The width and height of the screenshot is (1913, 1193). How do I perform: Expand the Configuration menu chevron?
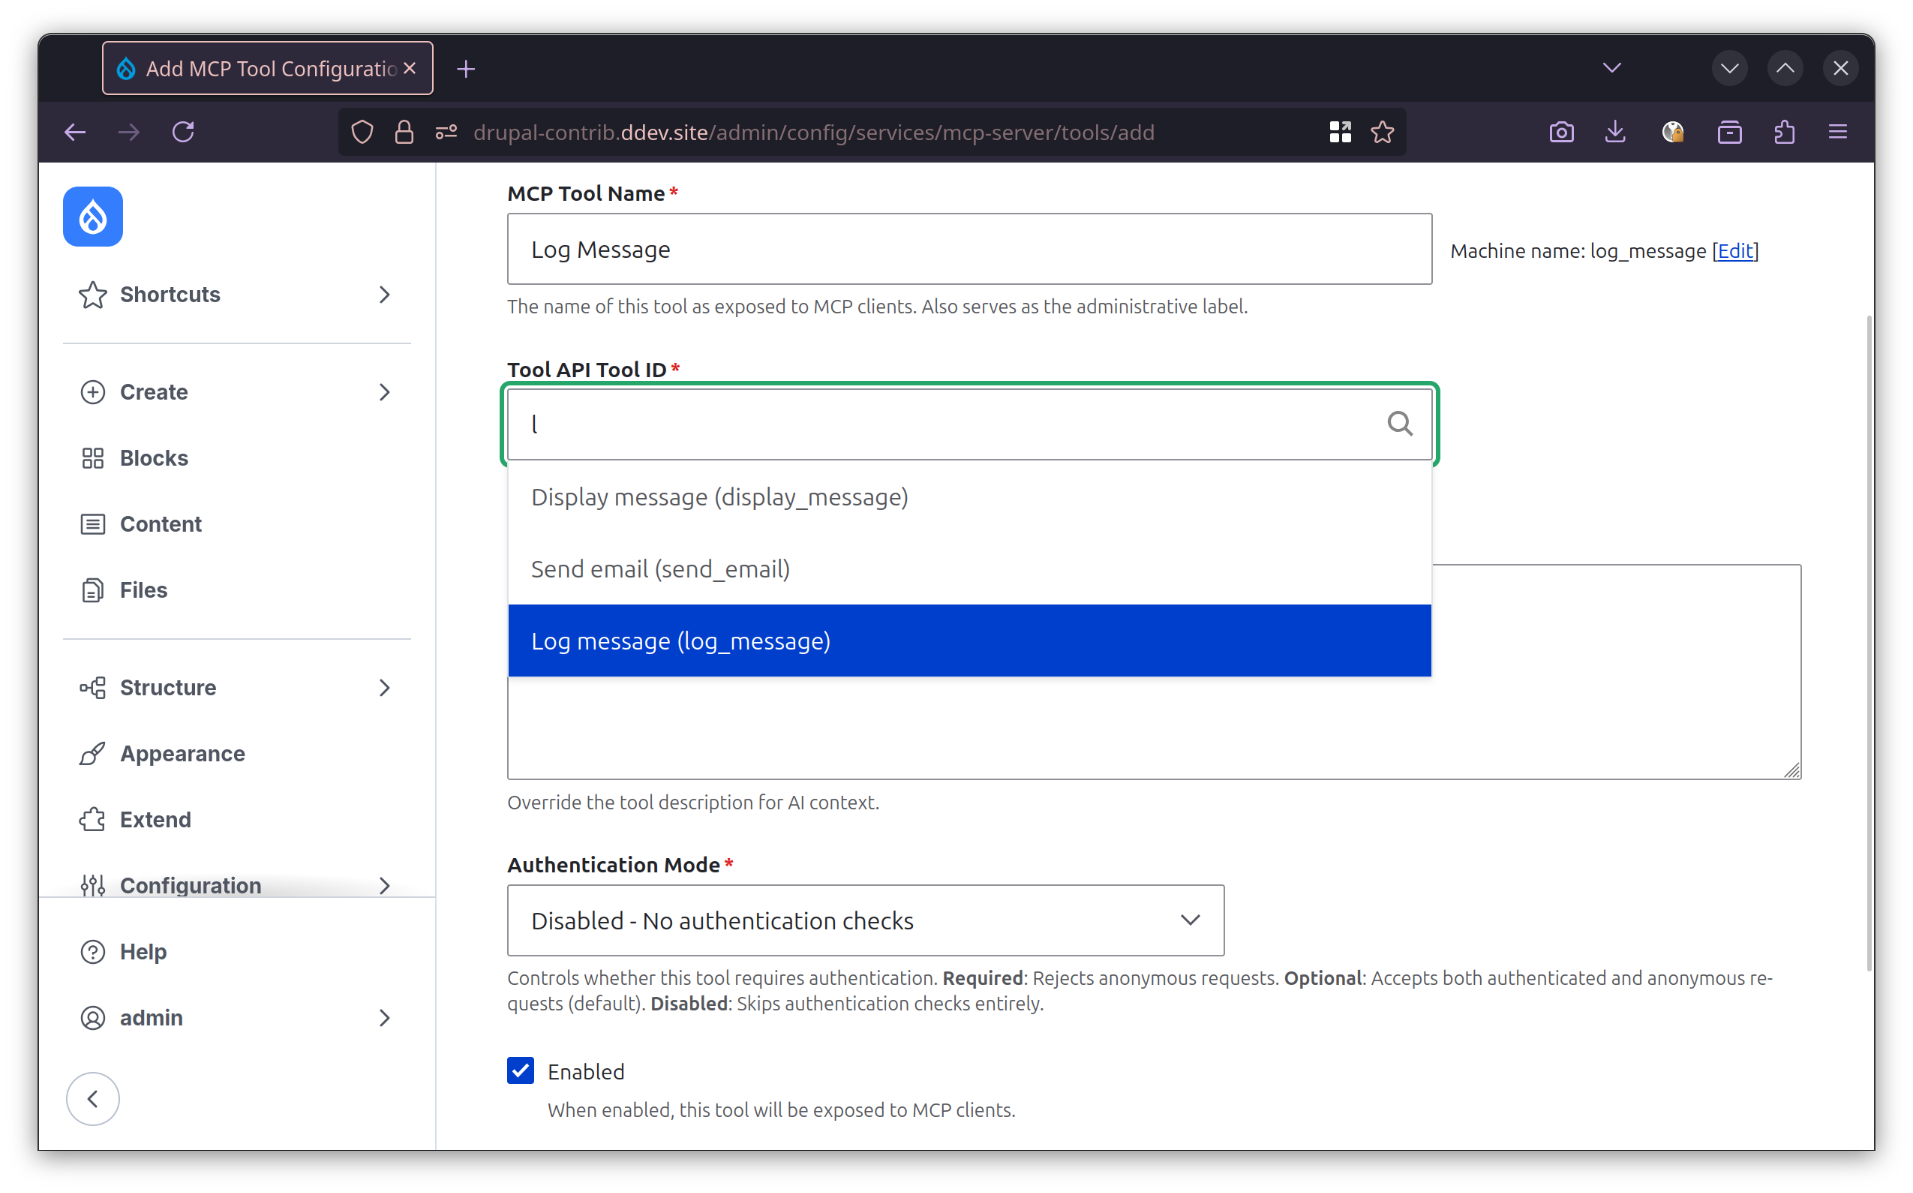(x=385, y=885)
